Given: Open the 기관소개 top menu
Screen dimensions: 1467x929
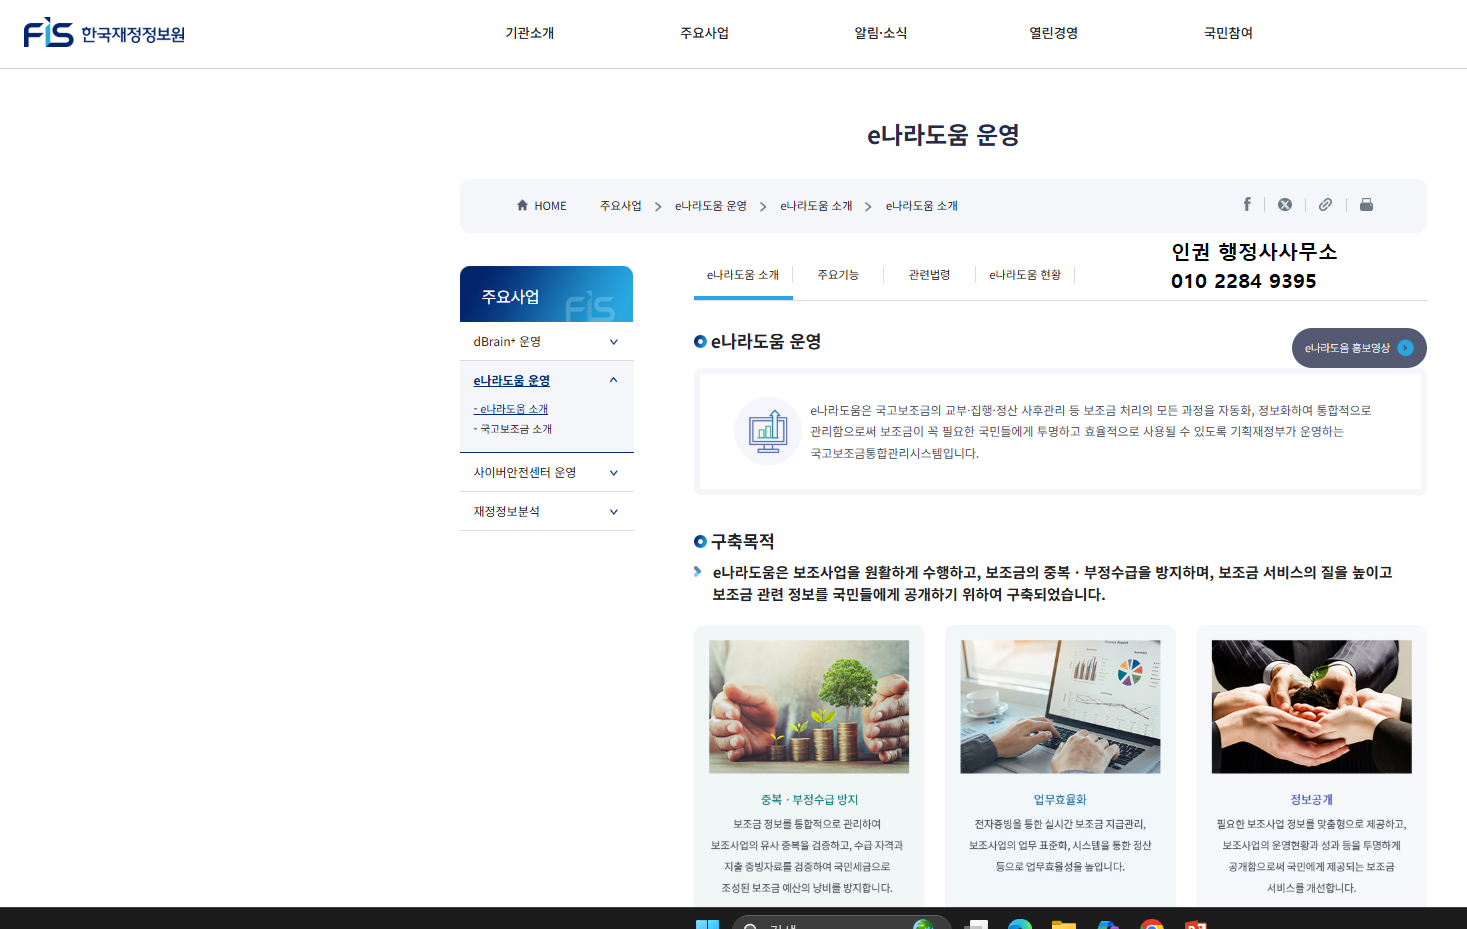Looking at the screenshot, I should coord(530,33).
